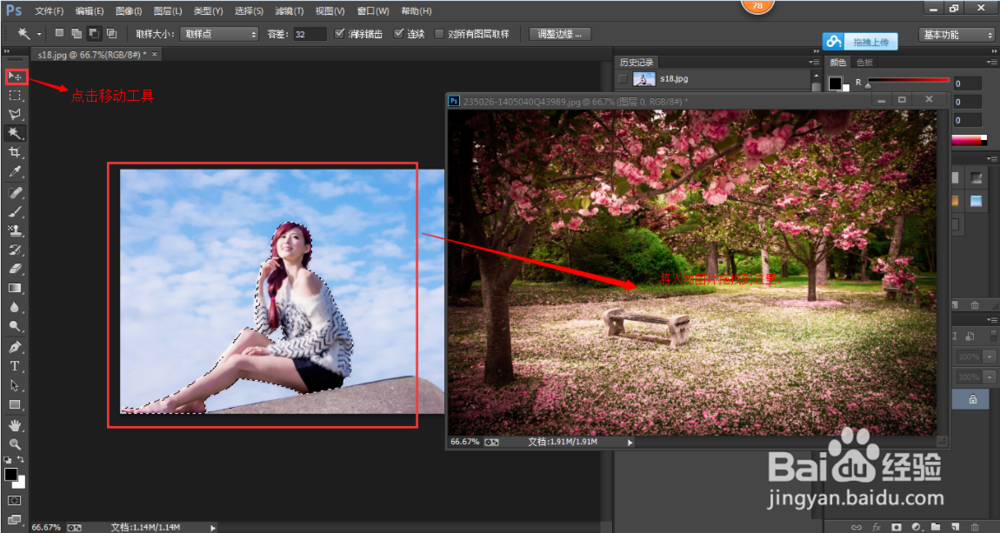Open the 文件(F) menu
This screenshot has width=1000, height=533.
49,11
